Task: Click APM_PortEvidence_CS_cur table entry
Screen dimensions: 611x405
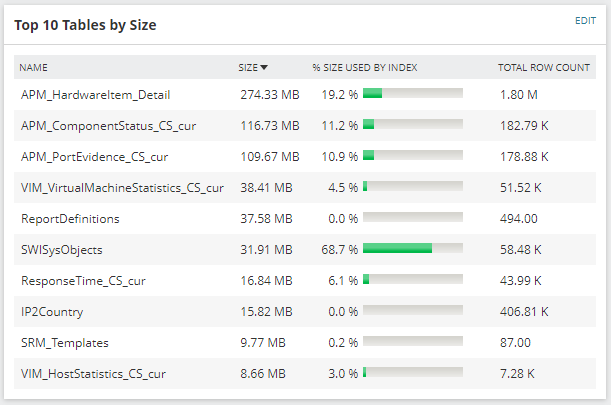Action: [x=94, y=157]
